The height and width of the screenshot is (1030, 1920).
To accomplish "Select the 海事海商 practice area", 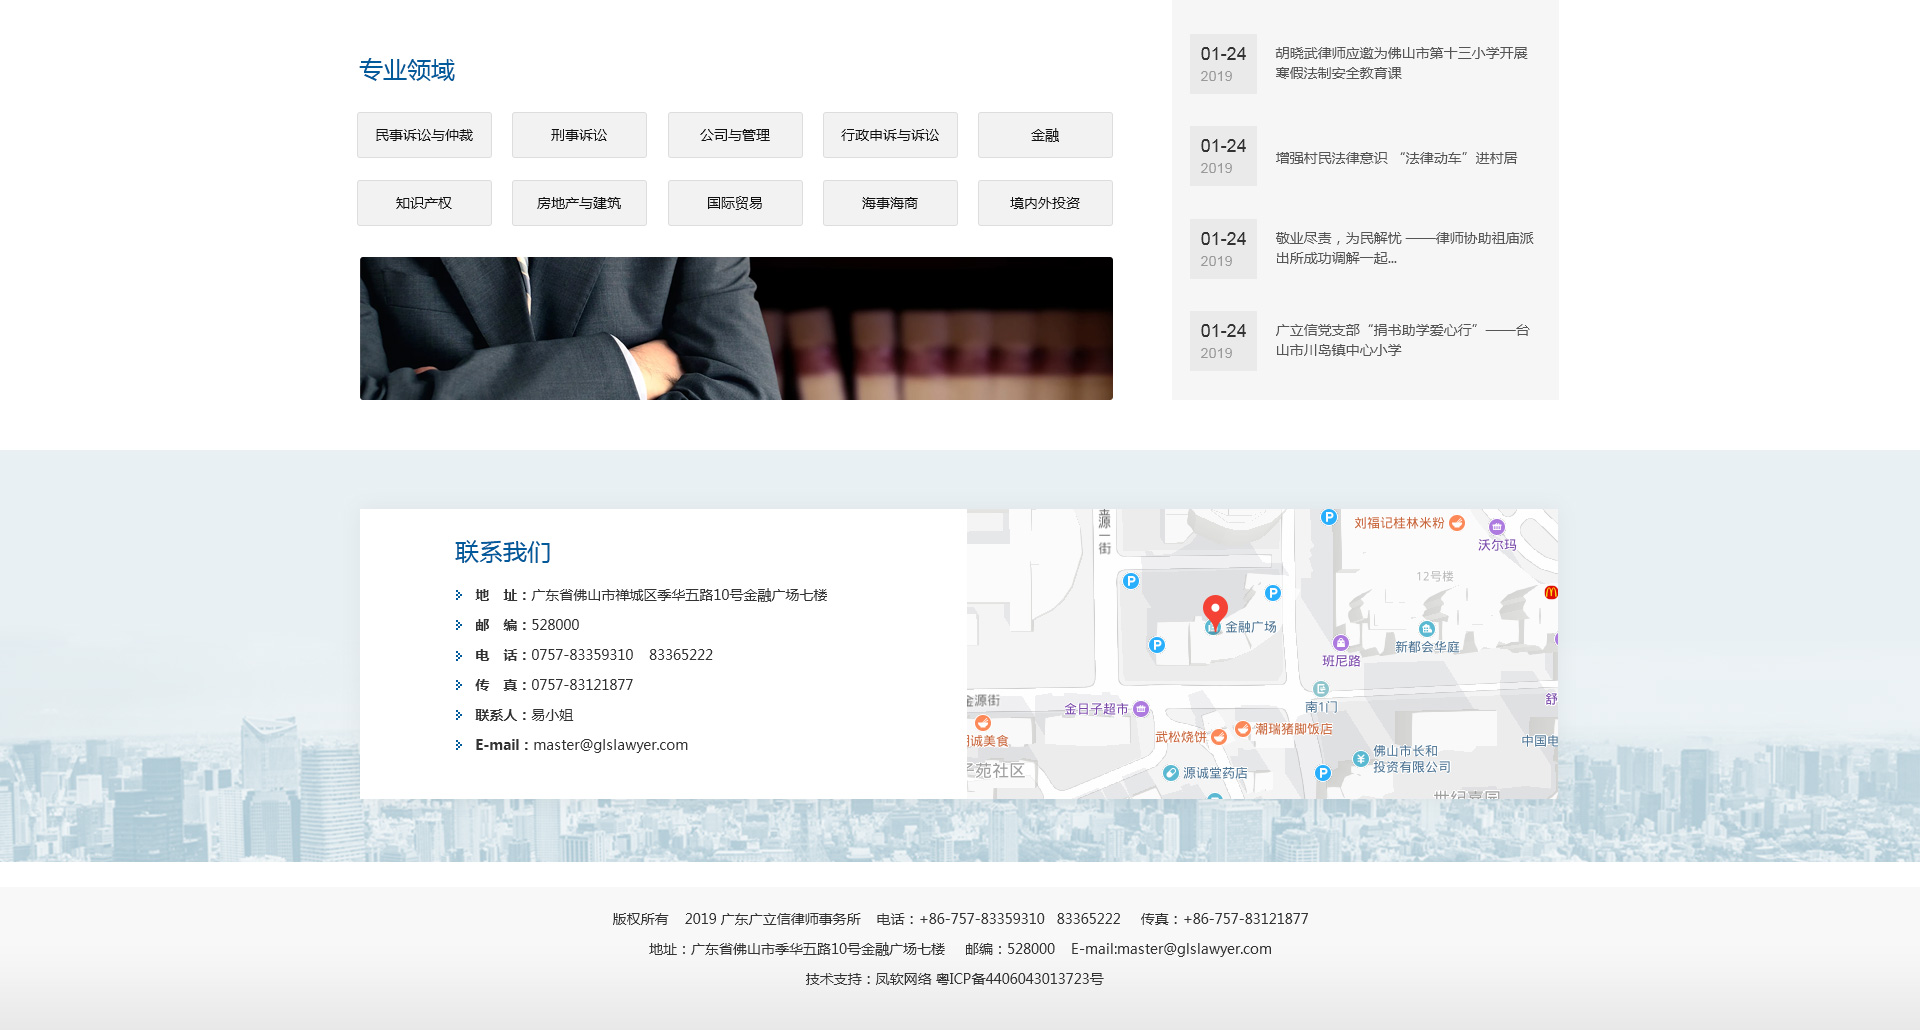I will coord(890,203).
